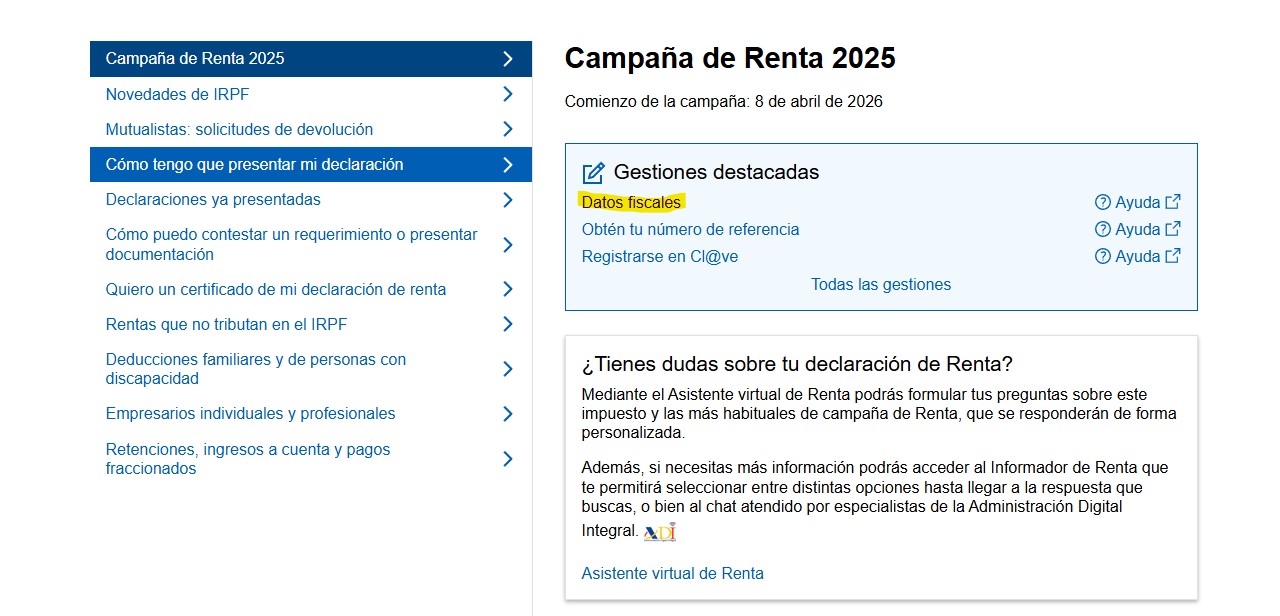Image resolution: width=1280 pixels, height=616 pixels.
Task: Open Cómo puedo contestar un requerimiento item
Action: click(311, 244)
